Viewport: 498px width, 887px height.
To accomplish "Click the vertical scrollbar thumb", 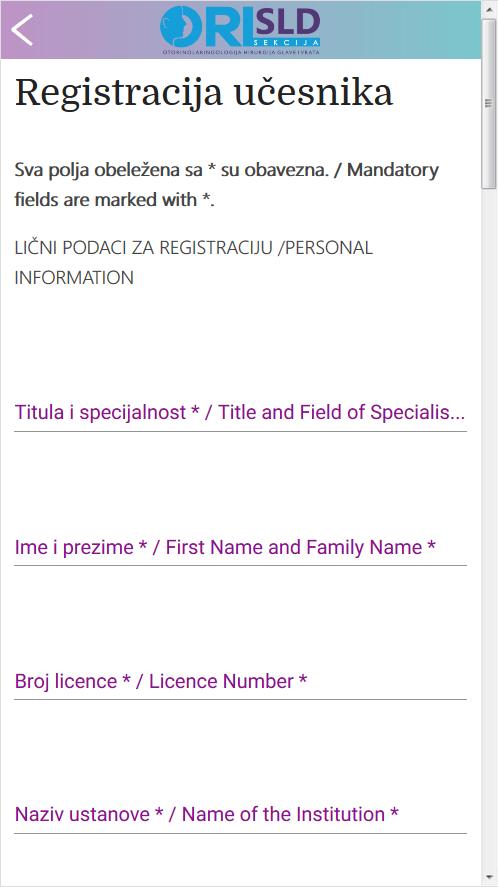I will click(x=489, y=104).
